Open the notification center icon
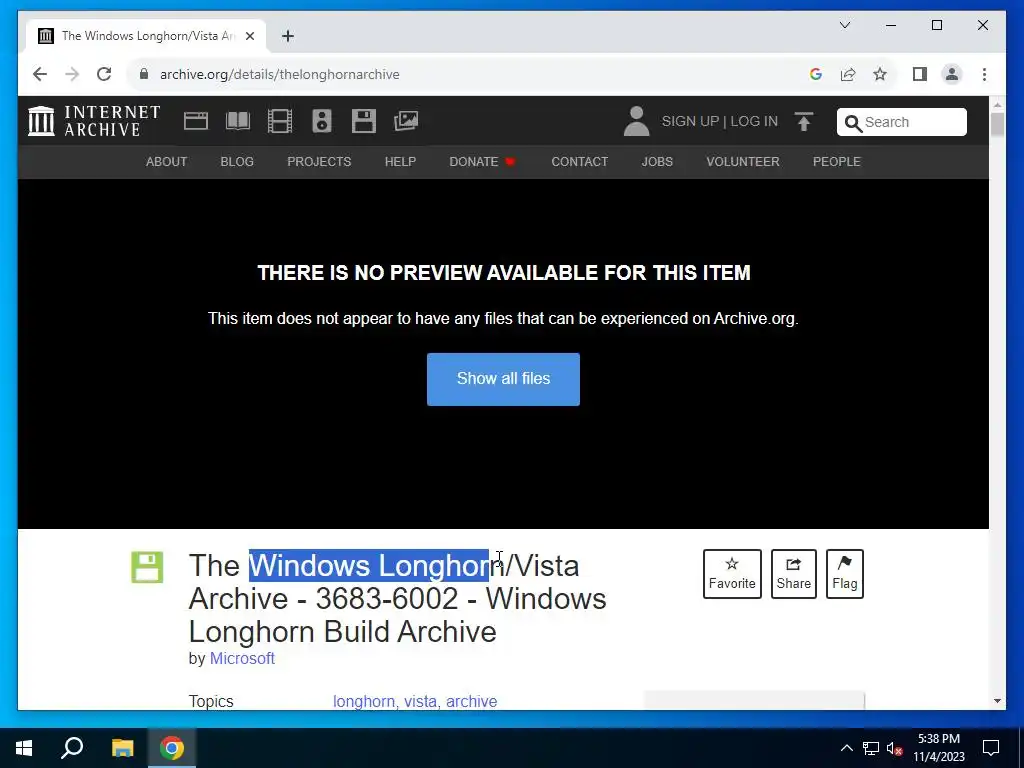This screenshot has height=768, width=1024. (991, 748)
